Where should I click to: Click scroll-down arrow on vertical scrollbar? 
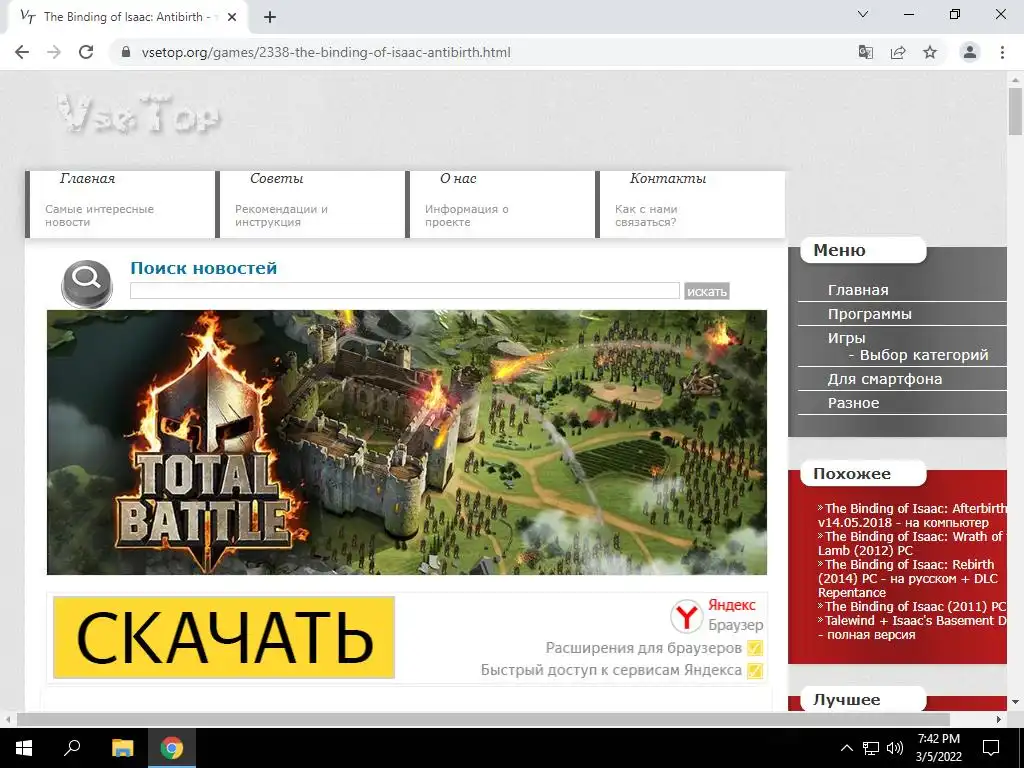[x=1015, y=702]
